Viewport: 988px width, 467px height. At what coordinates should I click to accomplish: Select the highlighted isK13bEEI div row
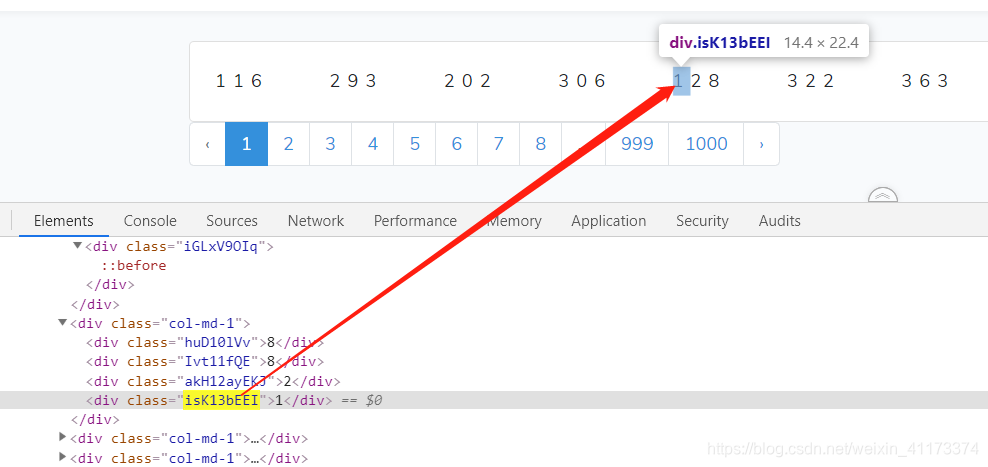494,400
